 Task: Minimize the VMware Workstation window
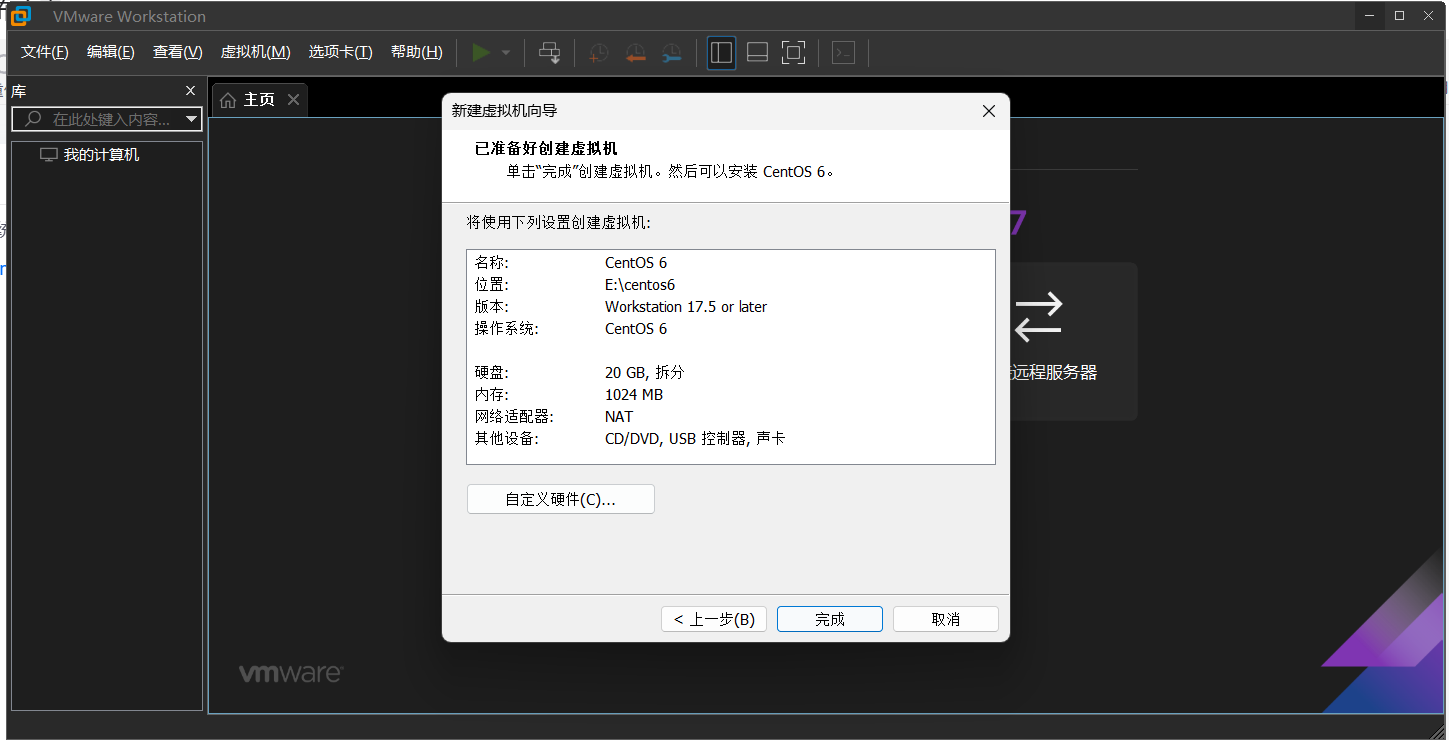tap(1372, 15)
